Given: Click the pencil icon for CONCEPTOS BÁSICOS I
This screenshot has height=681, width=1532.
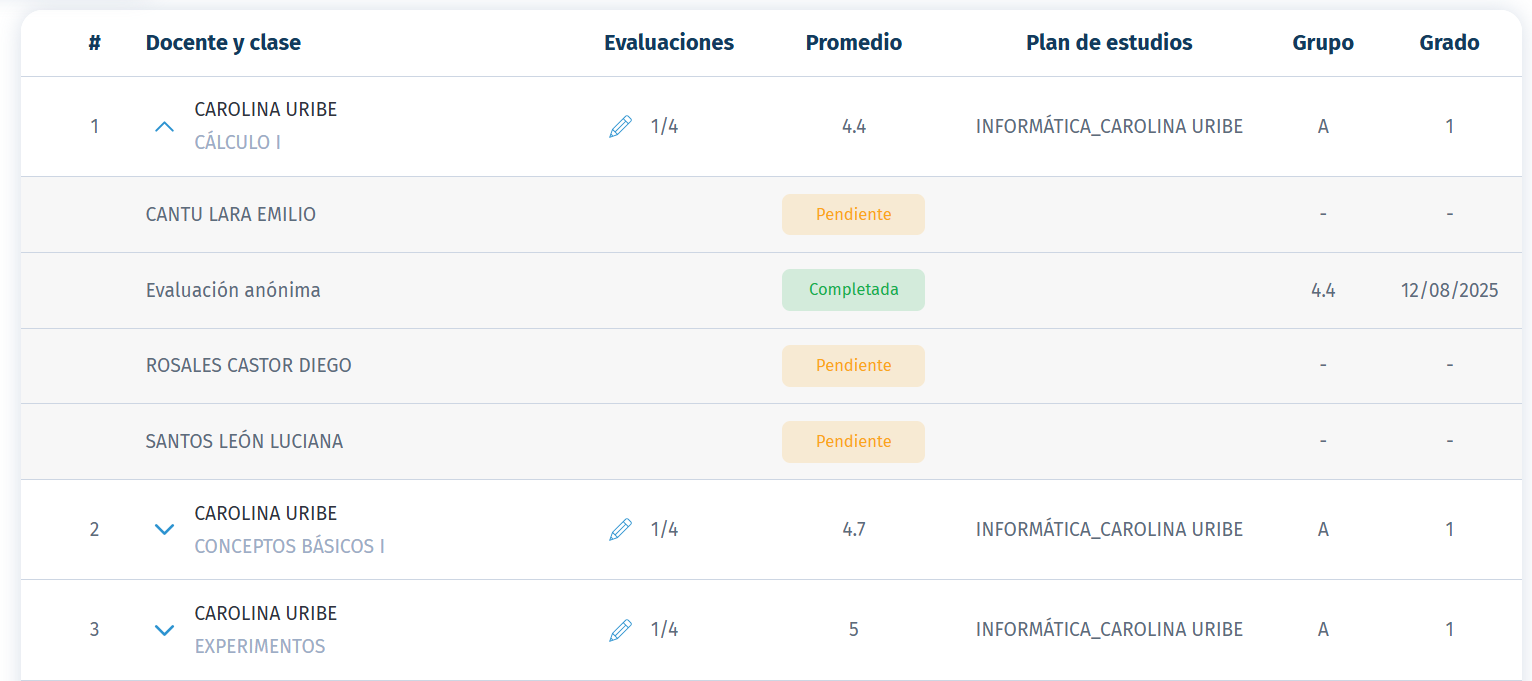Looking at the screenshot, I should coord(620,530).
